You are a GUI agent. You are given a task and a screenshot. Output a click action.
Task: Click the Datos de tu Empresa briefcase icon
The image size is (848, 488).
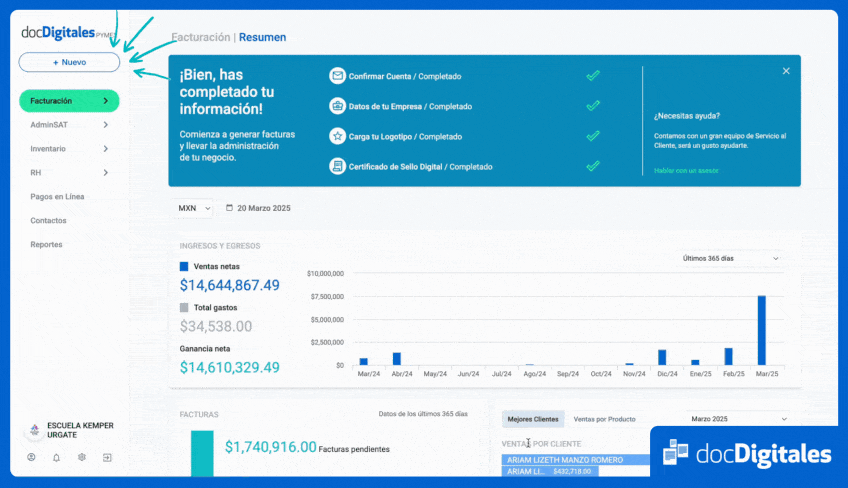click(337, 106)
